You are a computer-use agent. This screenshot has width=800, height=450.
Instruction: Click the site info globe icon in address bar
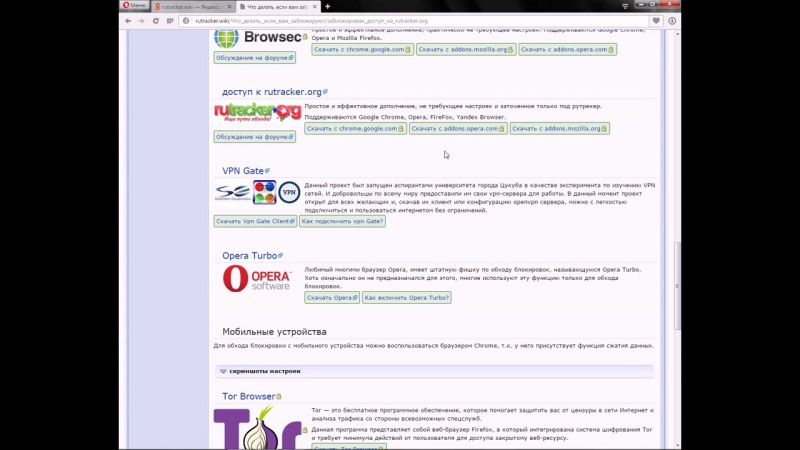click(x=186, y=21)
